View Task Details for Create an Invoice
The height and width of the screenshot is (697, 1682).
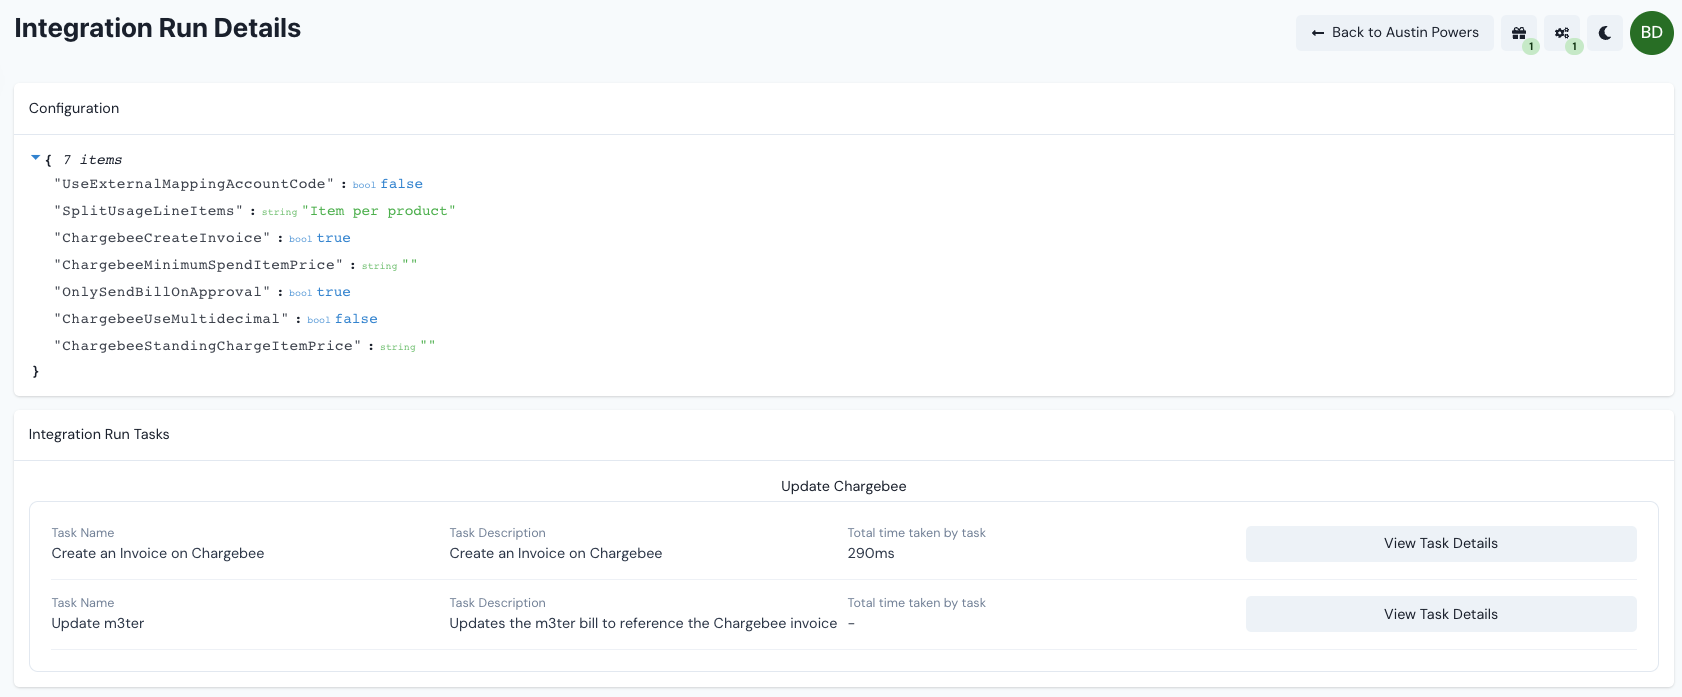pyautogui.click(x=1441, y=544)
